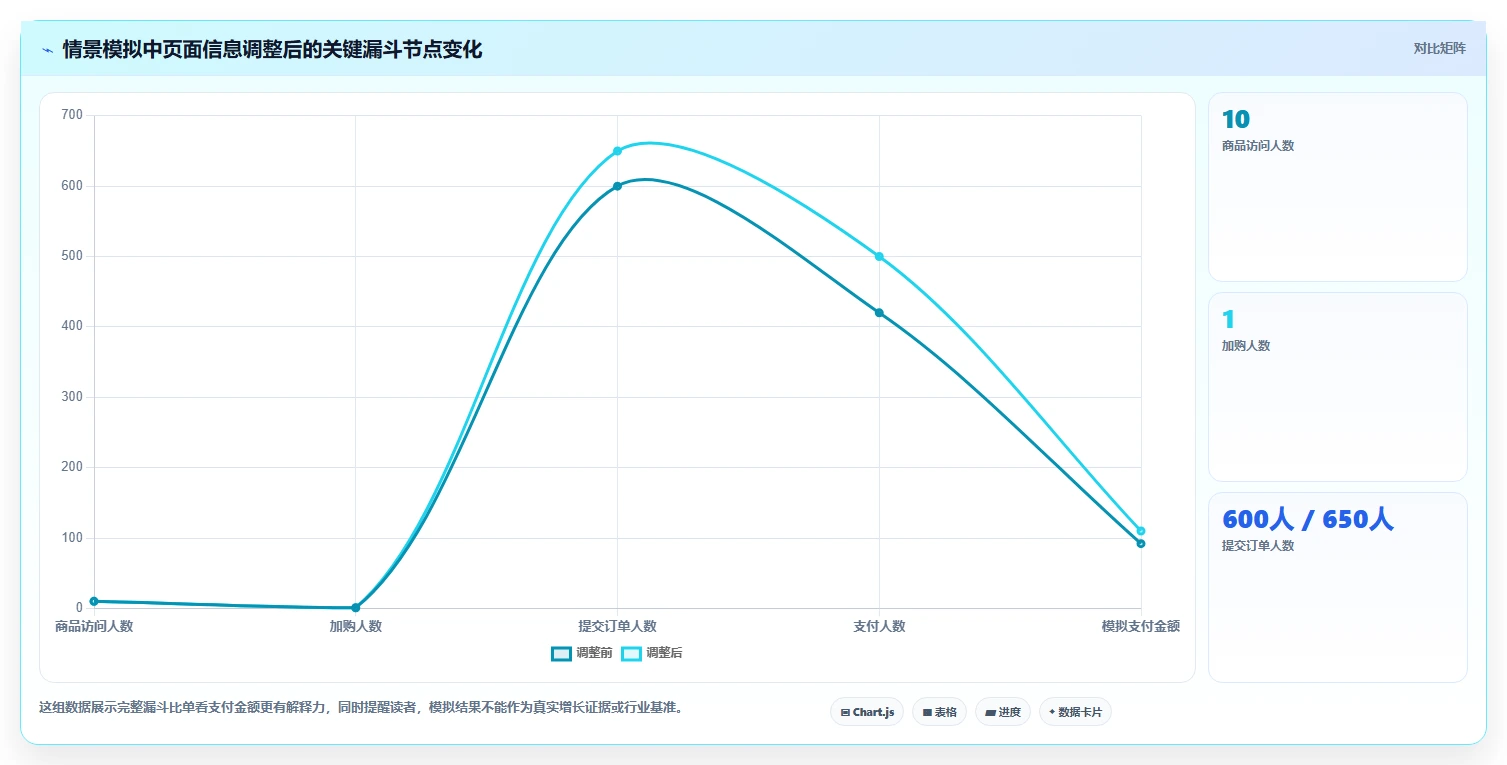Toggle the 调整后 legend item
The height and width of the screenshot is (765, 1507).
[652, 653]
